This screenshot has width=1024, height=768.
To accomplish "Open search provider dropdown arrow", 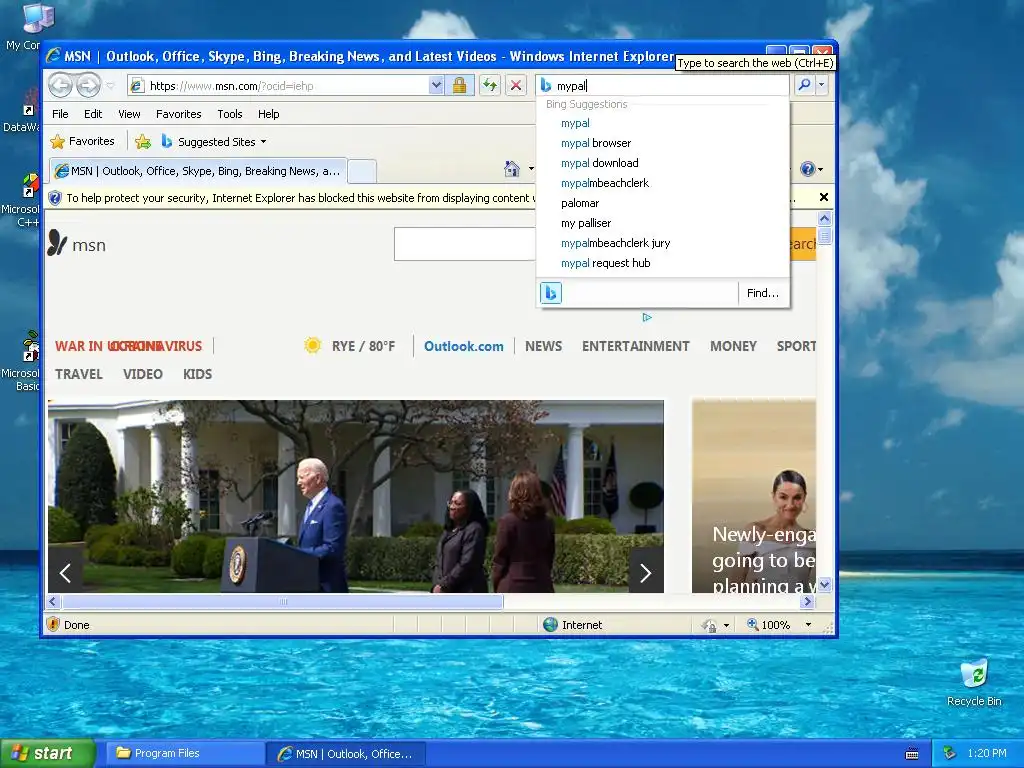I will tap(822, 85).
